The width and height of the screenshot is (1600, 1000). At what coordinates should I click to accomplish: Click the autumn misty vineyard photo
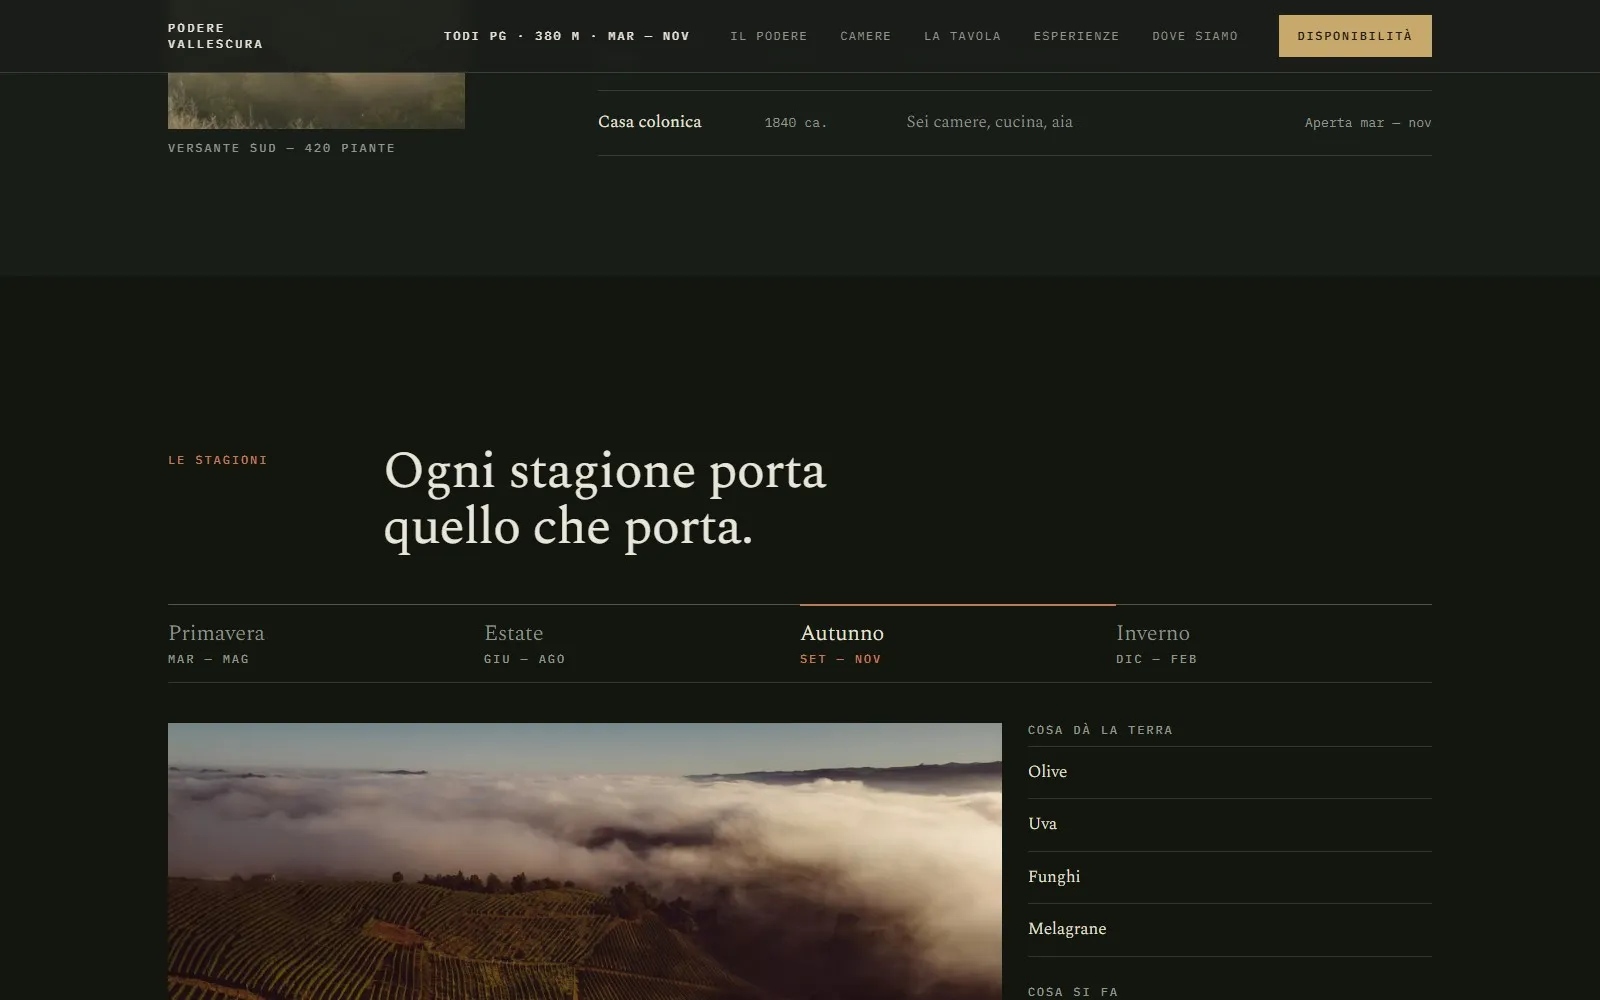pos(585,861)
